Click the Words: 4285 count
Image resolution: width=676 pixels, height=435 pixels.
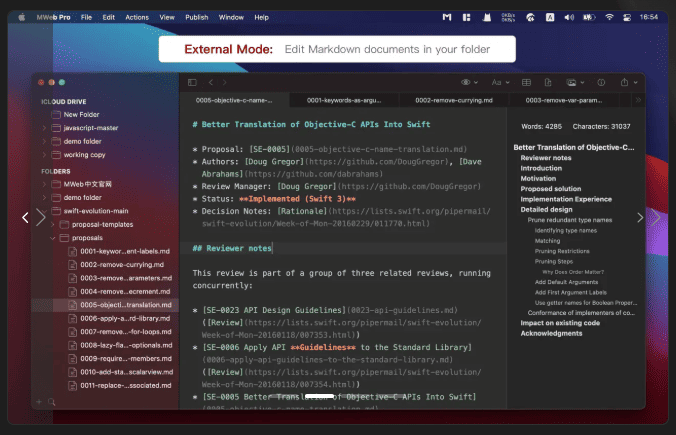click(541, 126)
